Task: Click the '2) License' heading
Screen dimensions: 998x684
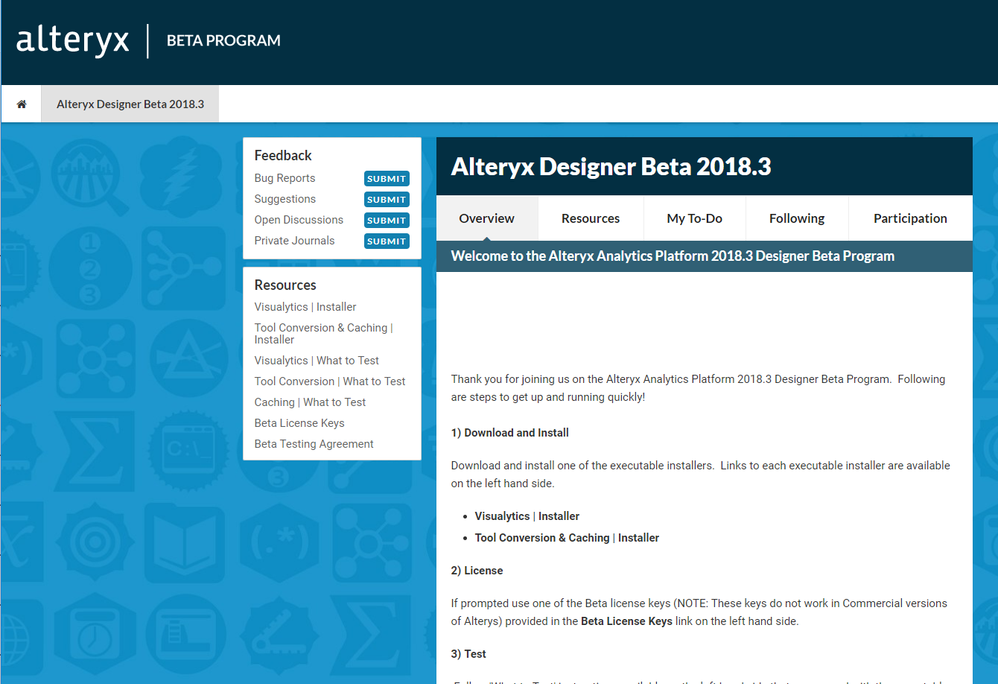Action: pos(477,571)
